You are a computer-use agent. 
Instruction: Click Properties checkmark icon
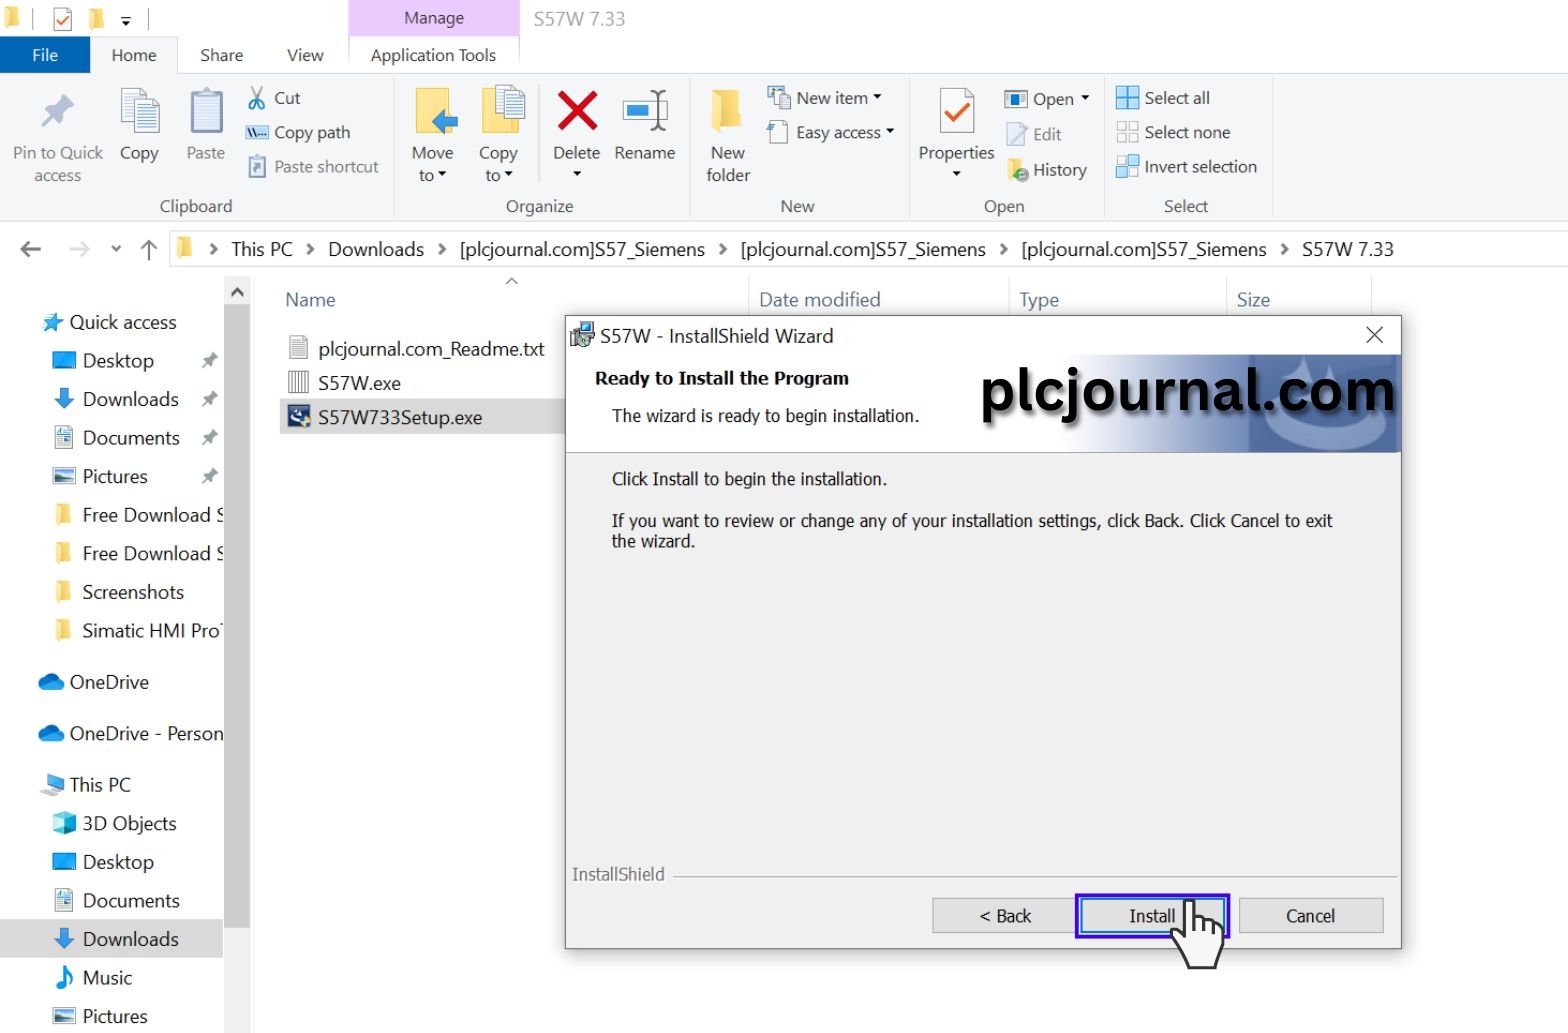pyautogui.click(x=957, y=111)
